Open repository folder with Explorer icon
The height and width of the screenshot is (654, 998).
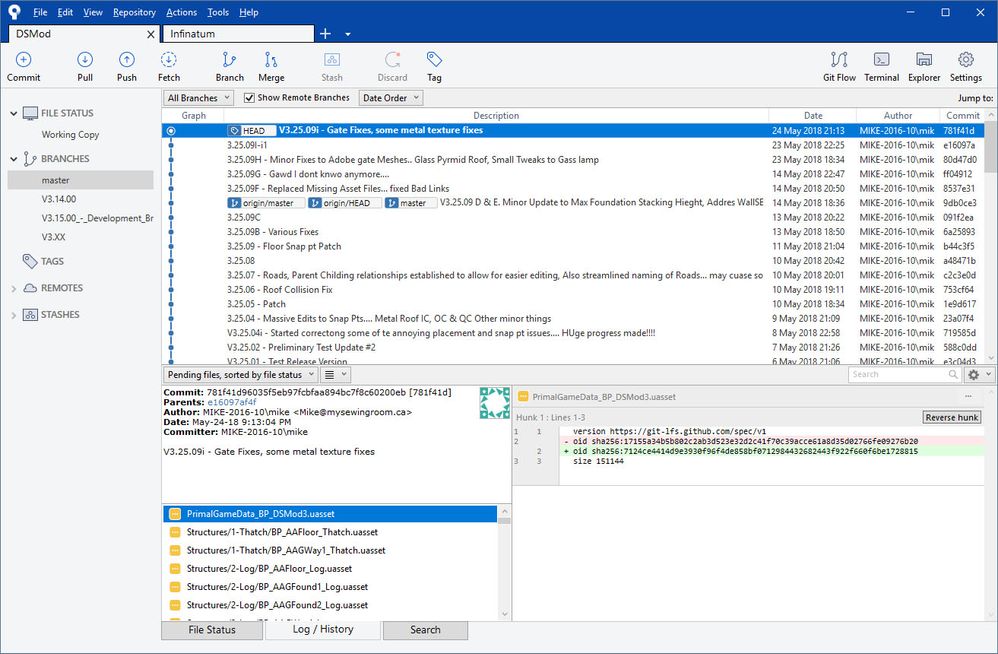924,66
